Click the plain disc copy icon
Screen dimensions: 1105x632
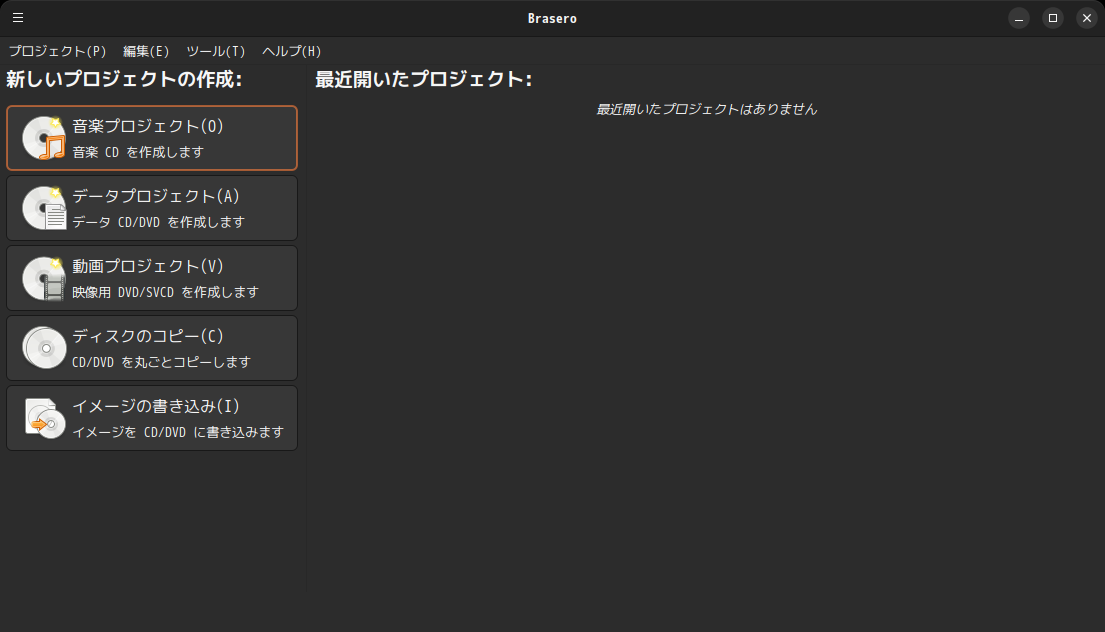click(44, 348)
